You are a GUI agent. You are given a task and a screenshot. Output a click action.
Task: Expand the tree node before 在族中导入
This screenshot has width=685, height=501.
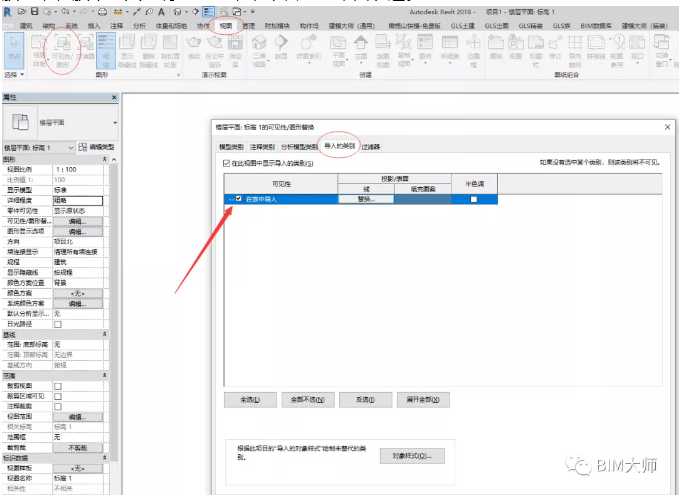point(231,200)
